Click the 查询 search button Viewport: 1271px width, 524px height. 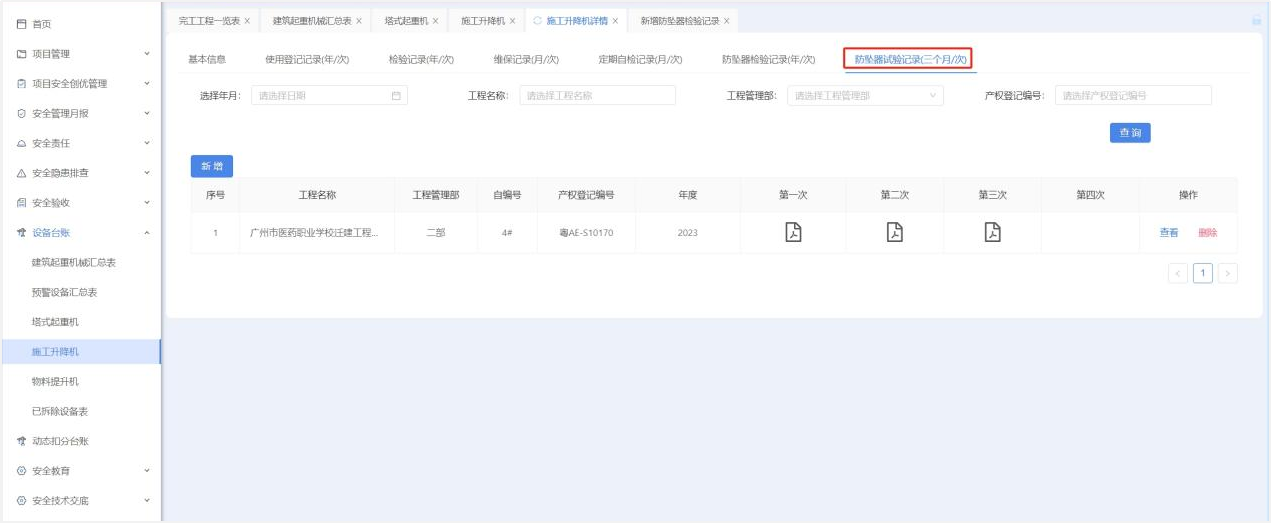(x=1129, y=133)
